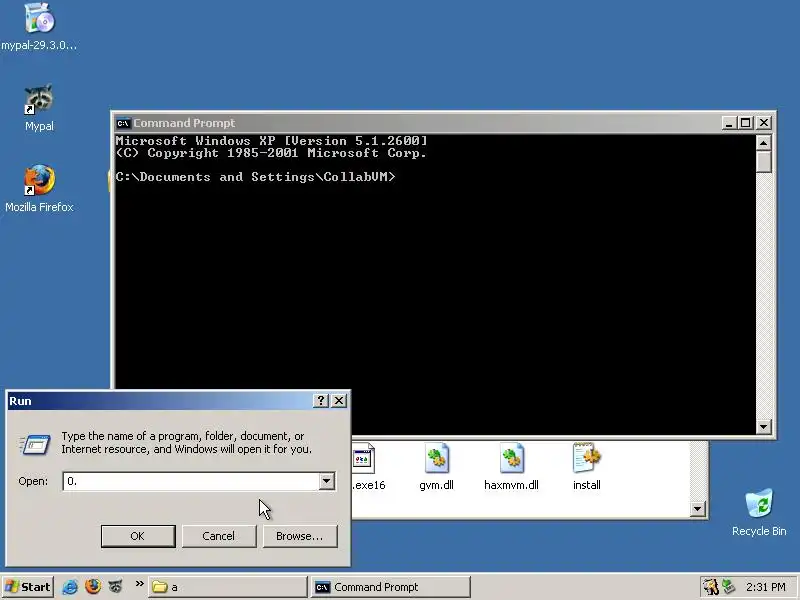Close the Run dialog
Viewport: 800px width, 600px height.
(339, 401)
